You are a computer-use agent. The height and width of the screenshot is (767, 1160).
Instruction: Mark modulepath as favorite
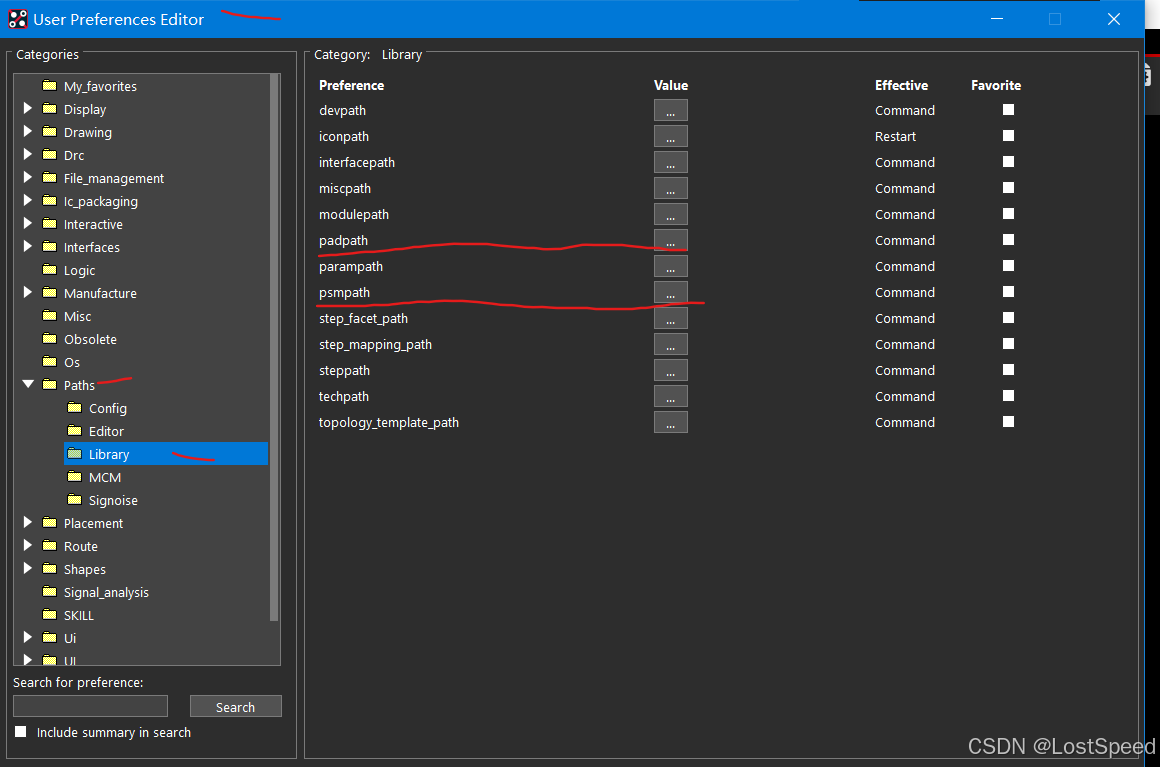[x=1008, y=214]
